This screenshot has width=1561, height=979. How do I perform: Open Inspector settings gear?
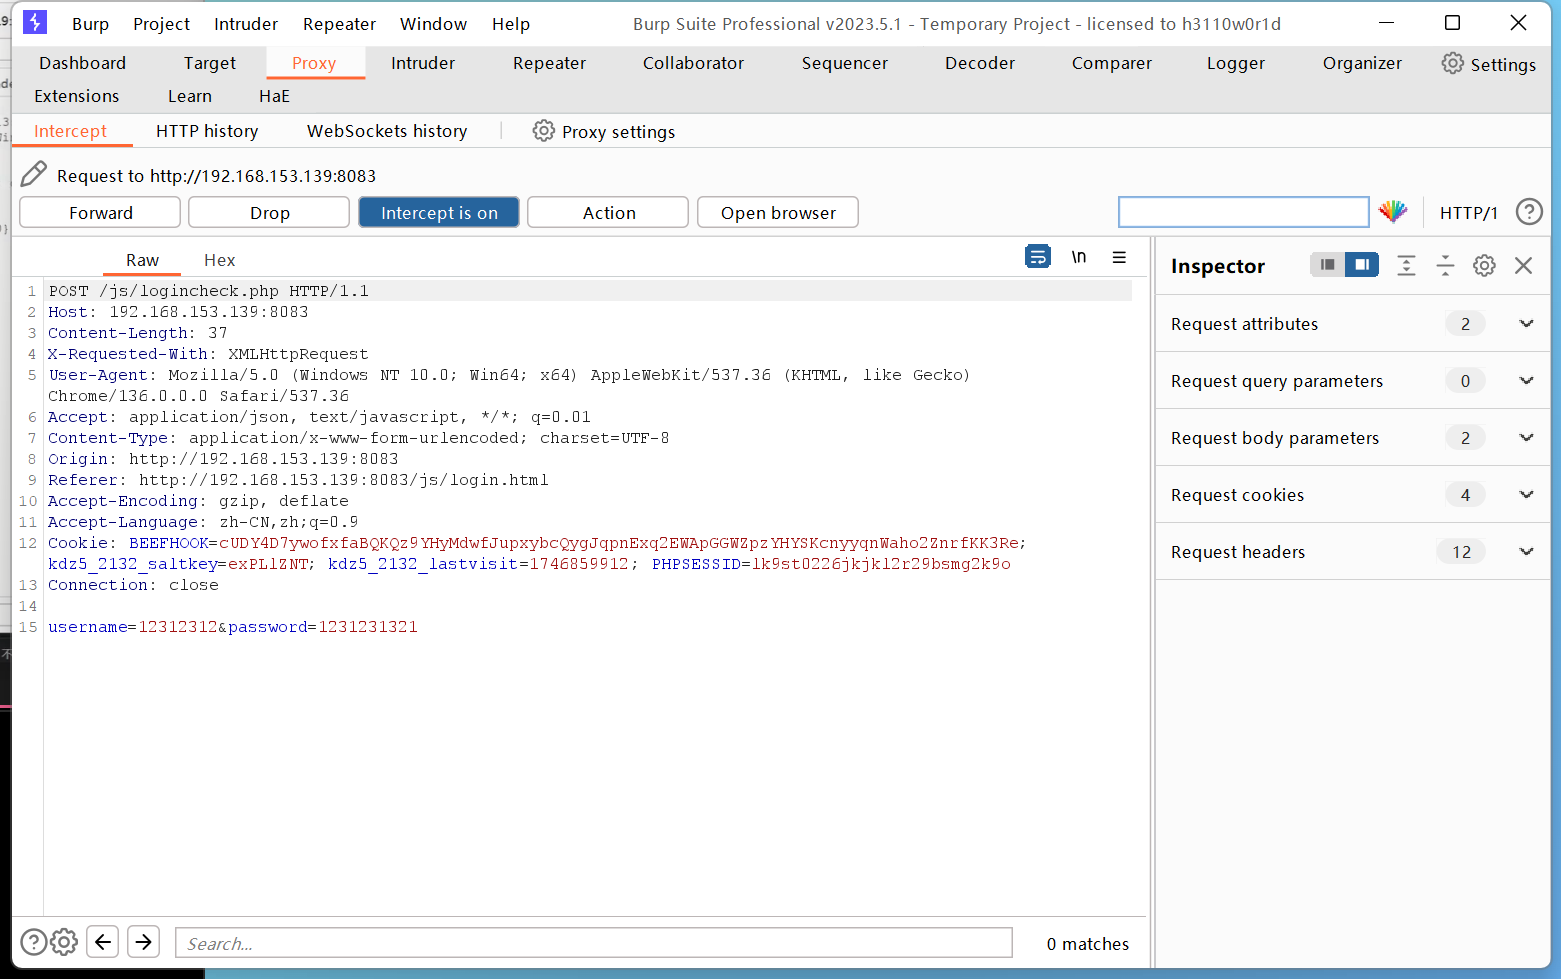coord(1484,265)
